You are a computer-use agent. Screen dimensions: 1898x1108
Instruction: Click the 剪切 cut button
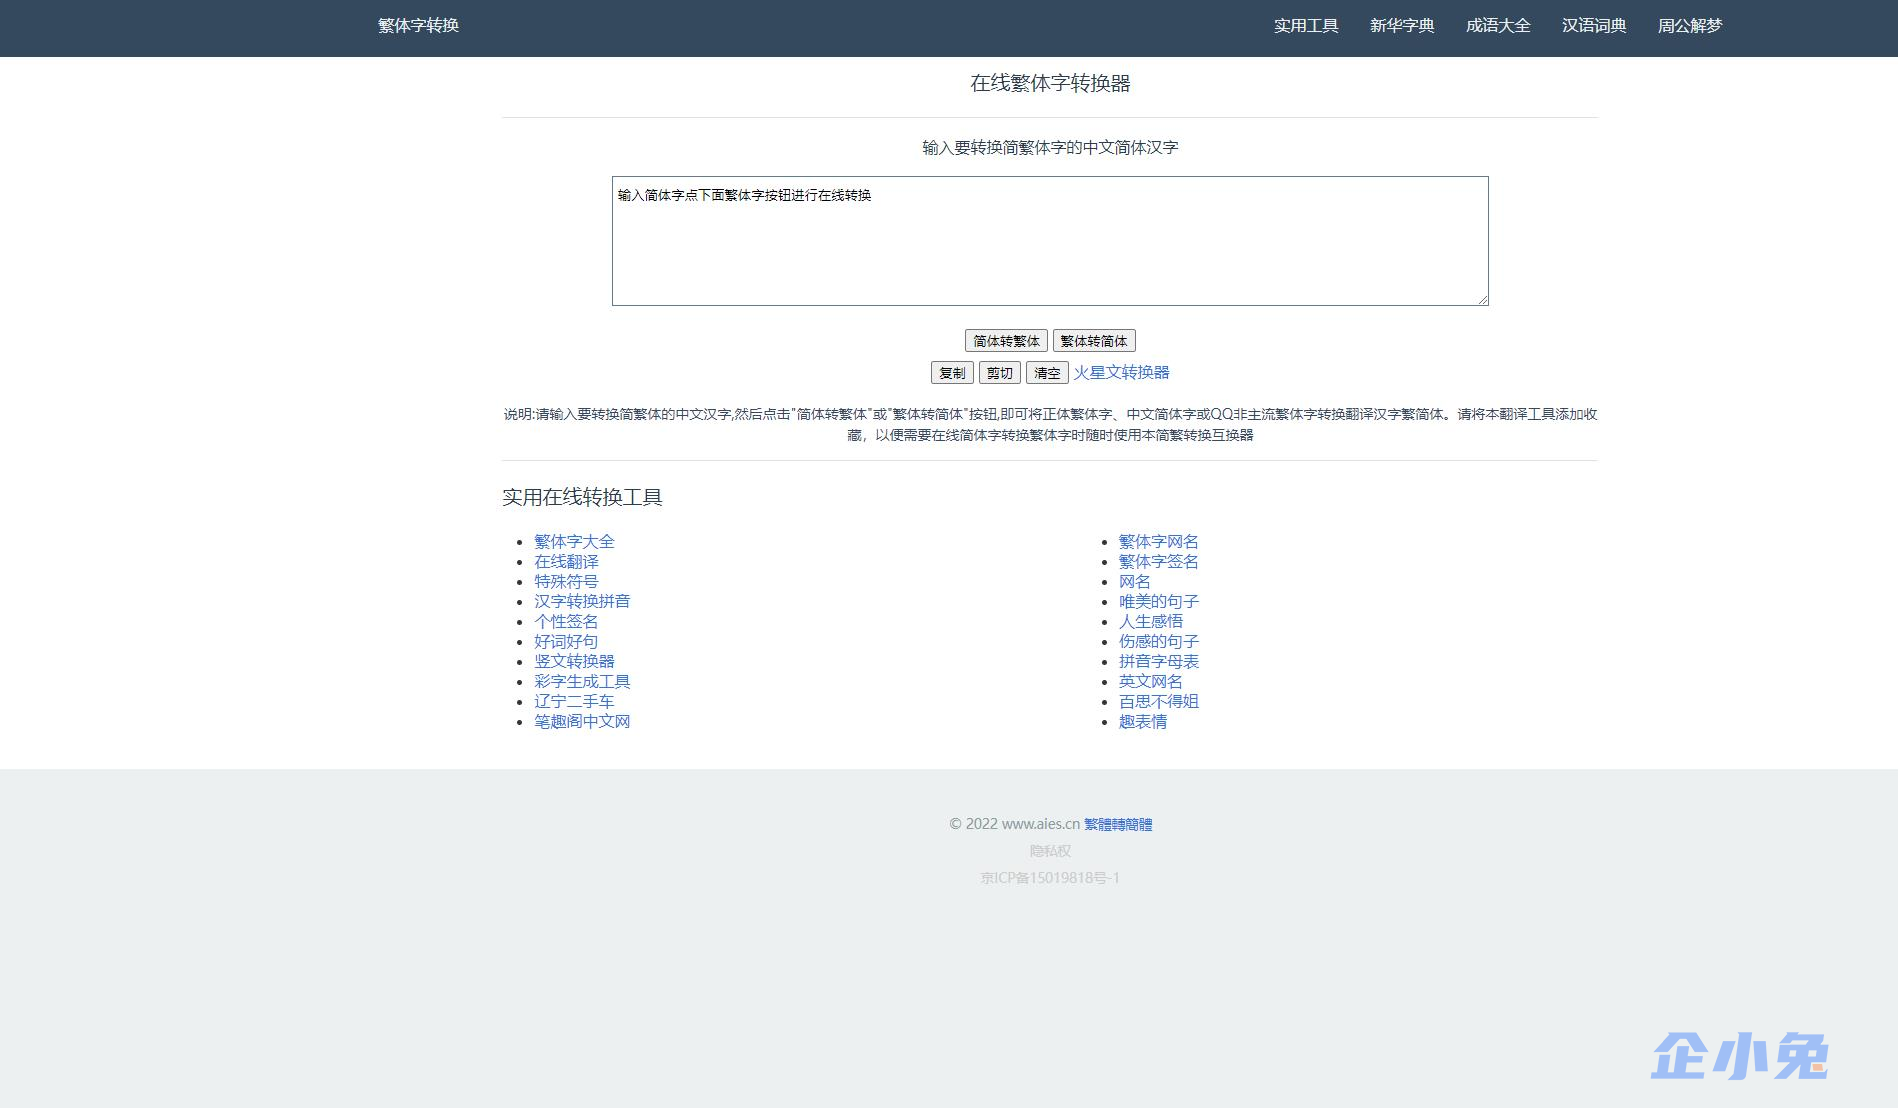[x=1000, y=373]
